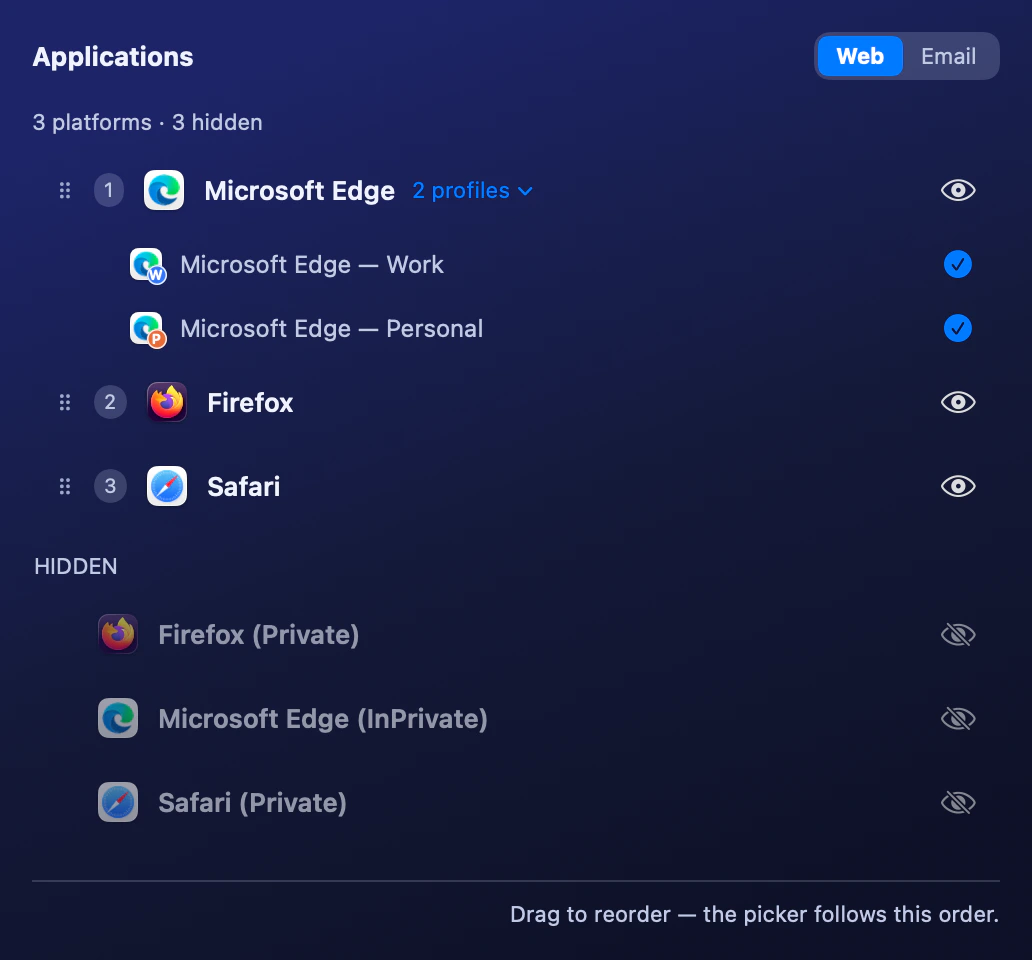Switch to the Web tab

pyautogui.click(x=860, y=56)
